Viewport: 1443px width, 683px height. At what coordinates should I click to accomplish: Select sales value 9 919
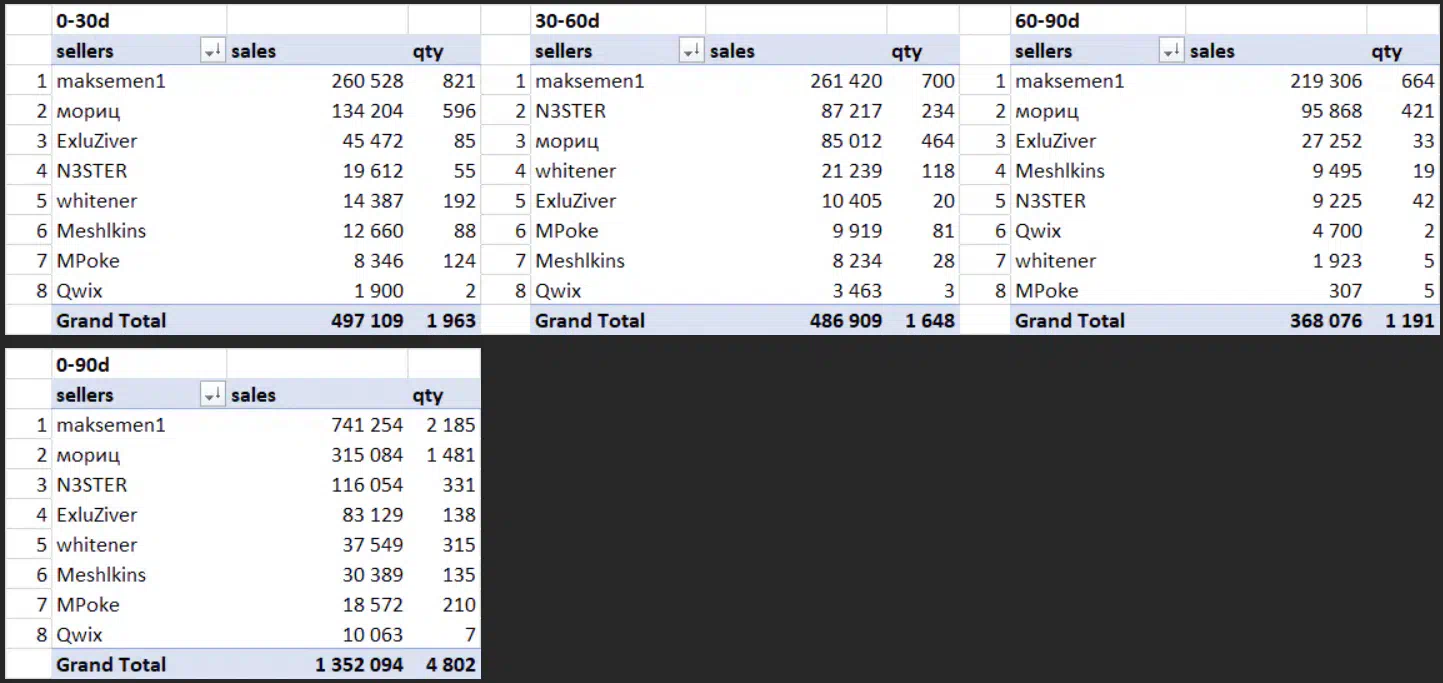[858, 231]
